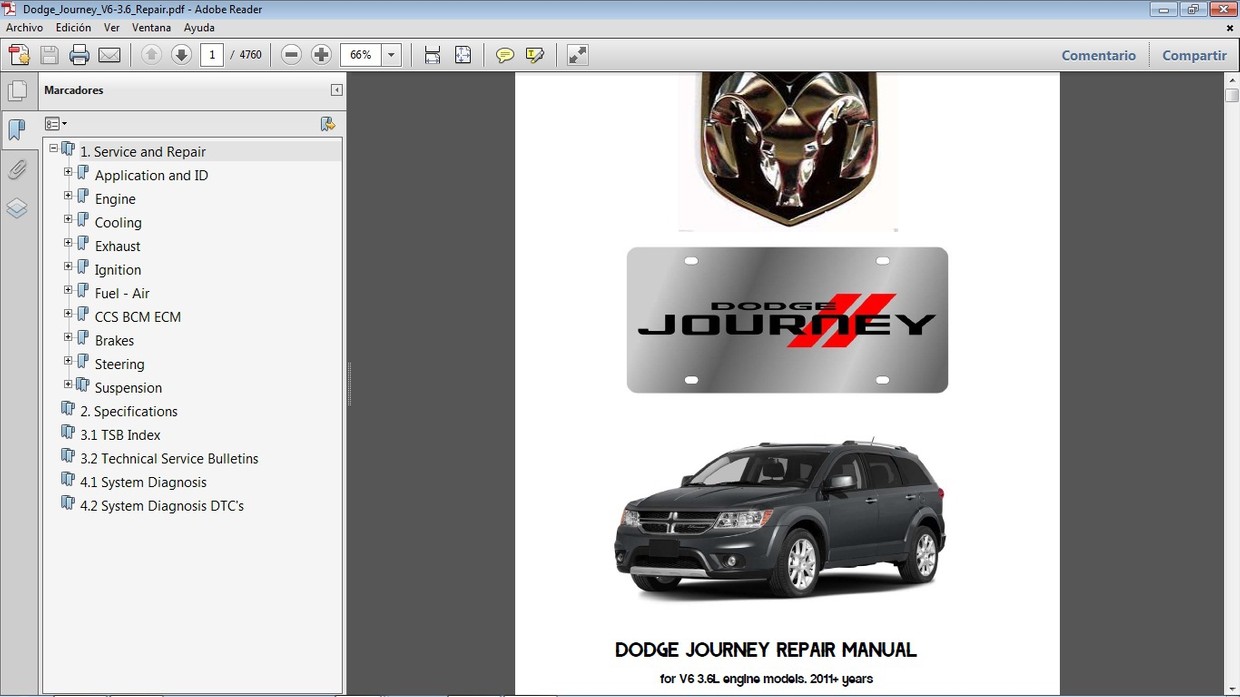Toggle the Layers side panel
The height and width of the screenshot is (697, 1240).
(17, 208)
